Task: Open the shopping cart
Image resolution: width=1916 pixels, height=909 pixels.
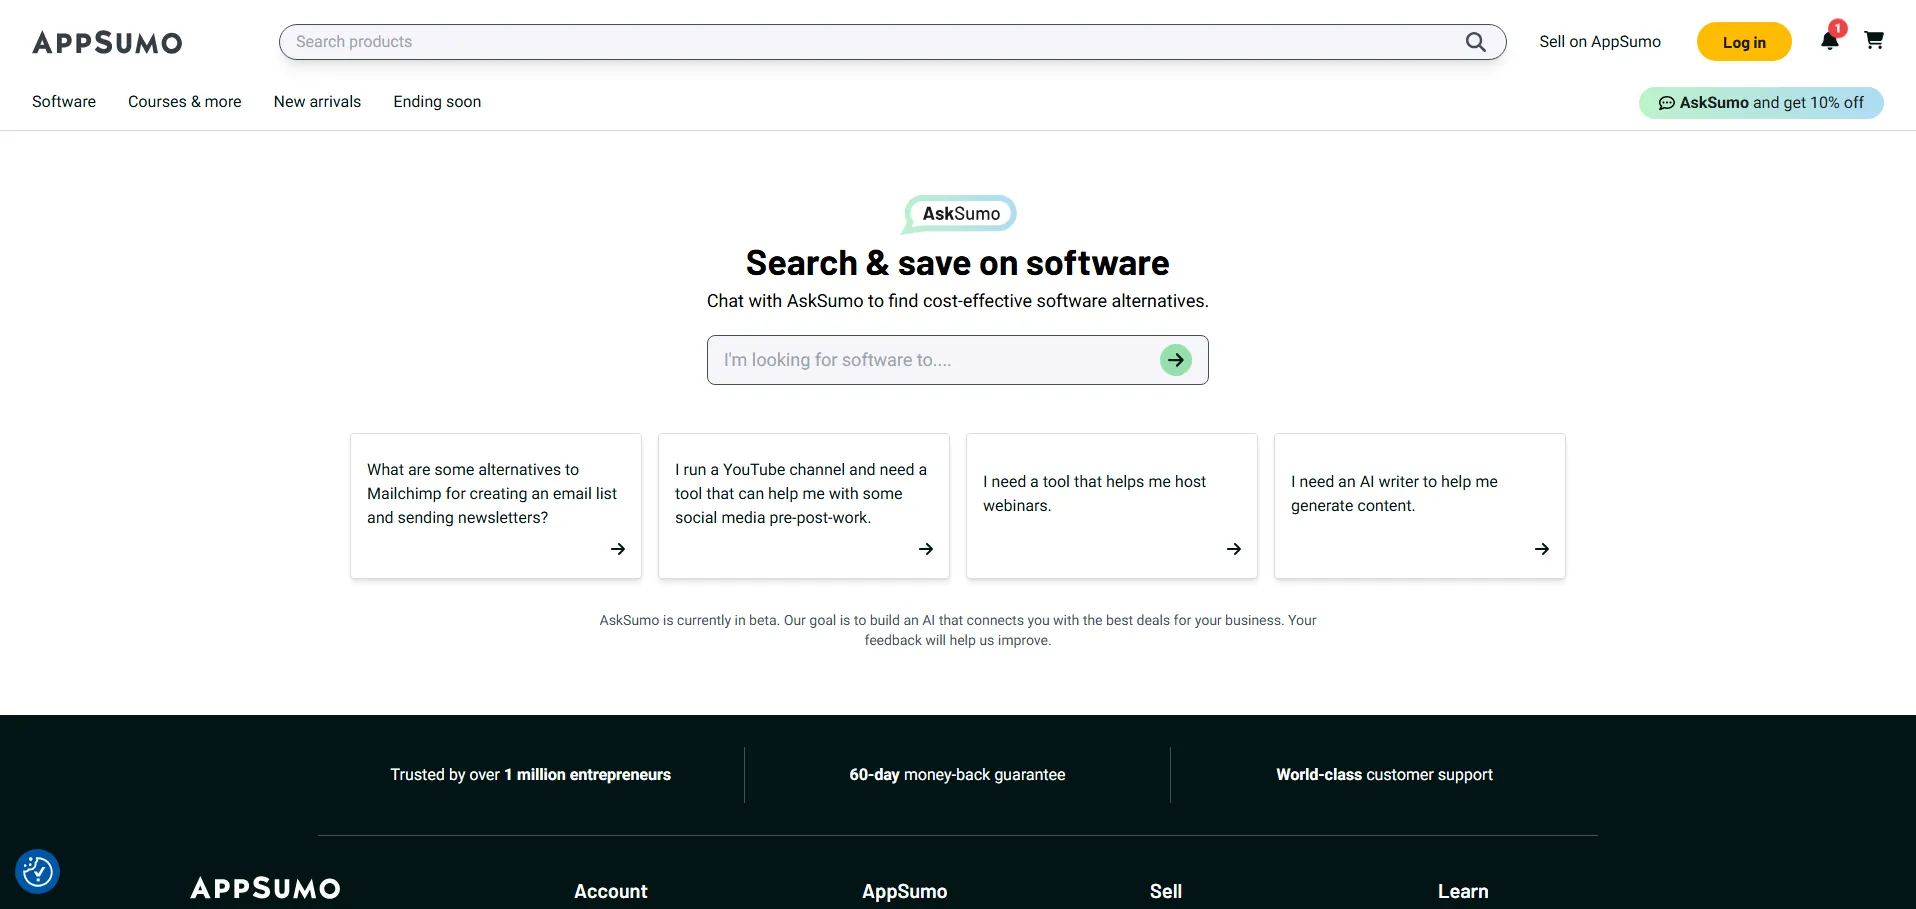Action: (x=1874, y=40)
